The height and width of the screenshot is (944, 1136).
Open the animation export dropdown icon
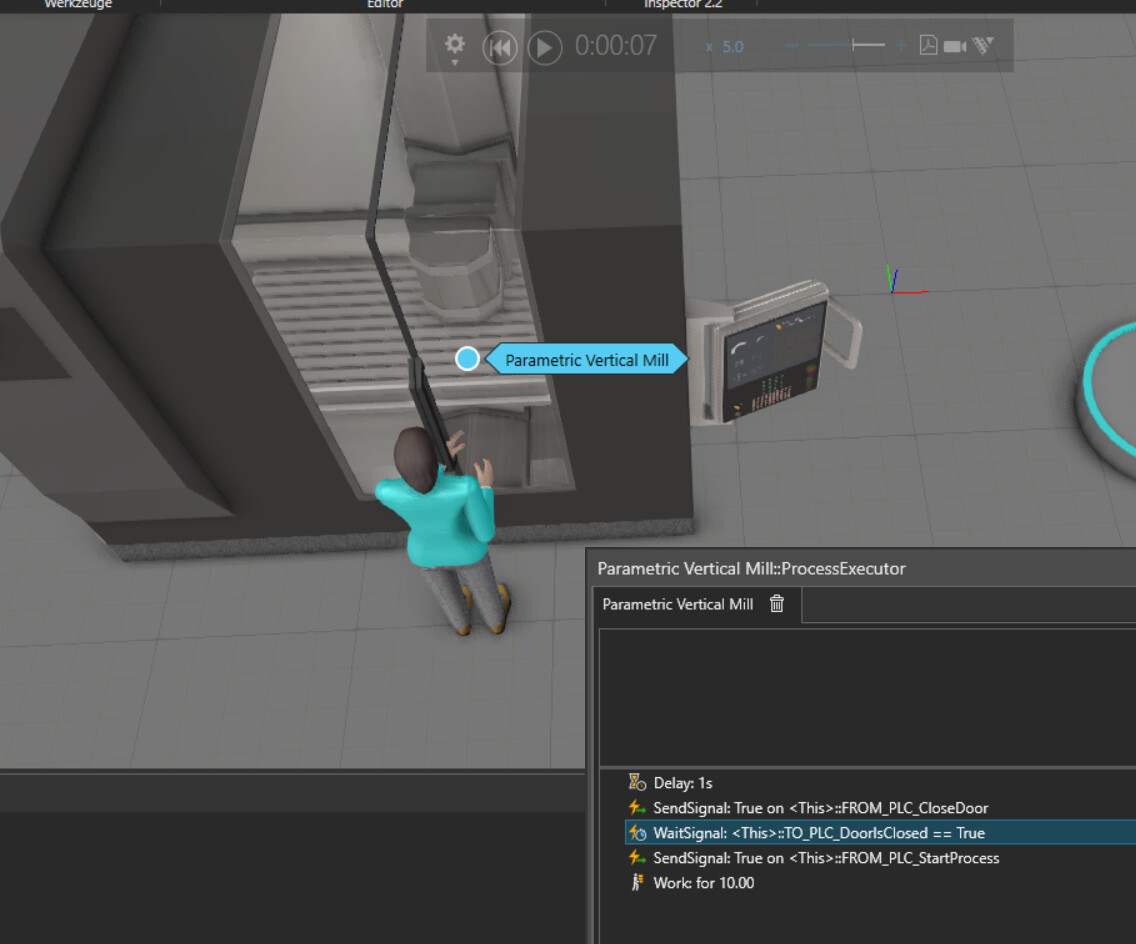click(x=983, y=46)
